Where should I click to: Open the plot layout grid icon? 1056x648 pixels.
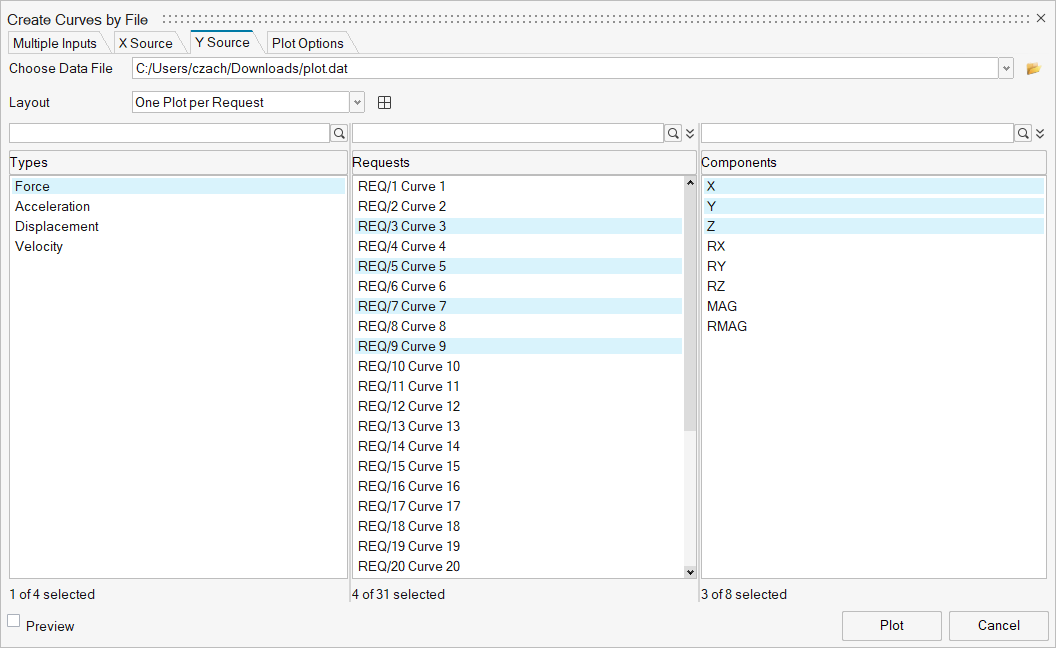[384, 103]
